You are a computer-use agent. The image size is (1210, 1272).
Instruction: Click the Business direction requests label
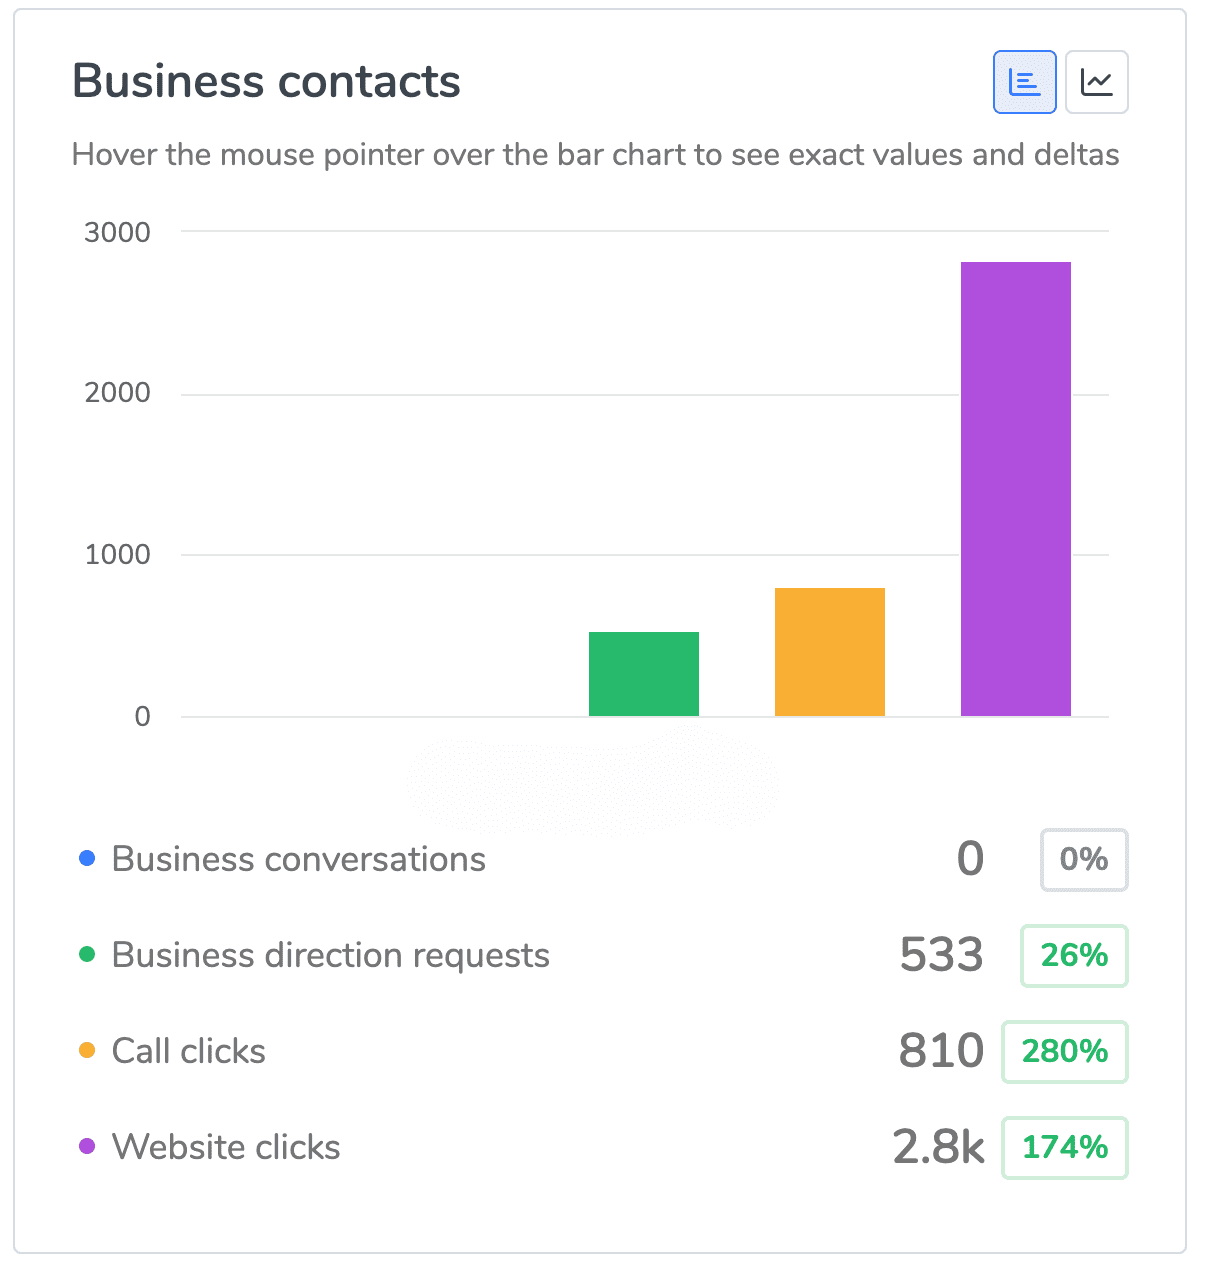tap(330, 955)
